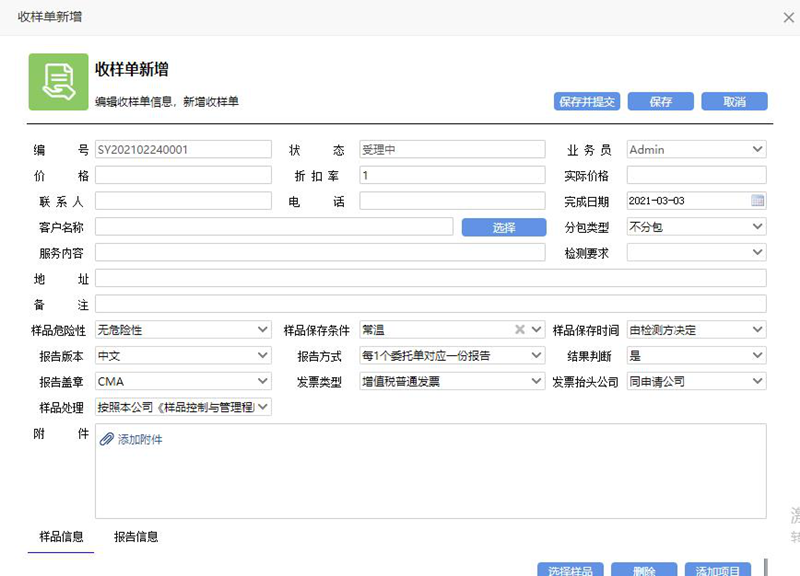Close the 收样单新增 dialog
Viewport: 800px width, 576px height.
pyautogui.click(x=788, y=17)
